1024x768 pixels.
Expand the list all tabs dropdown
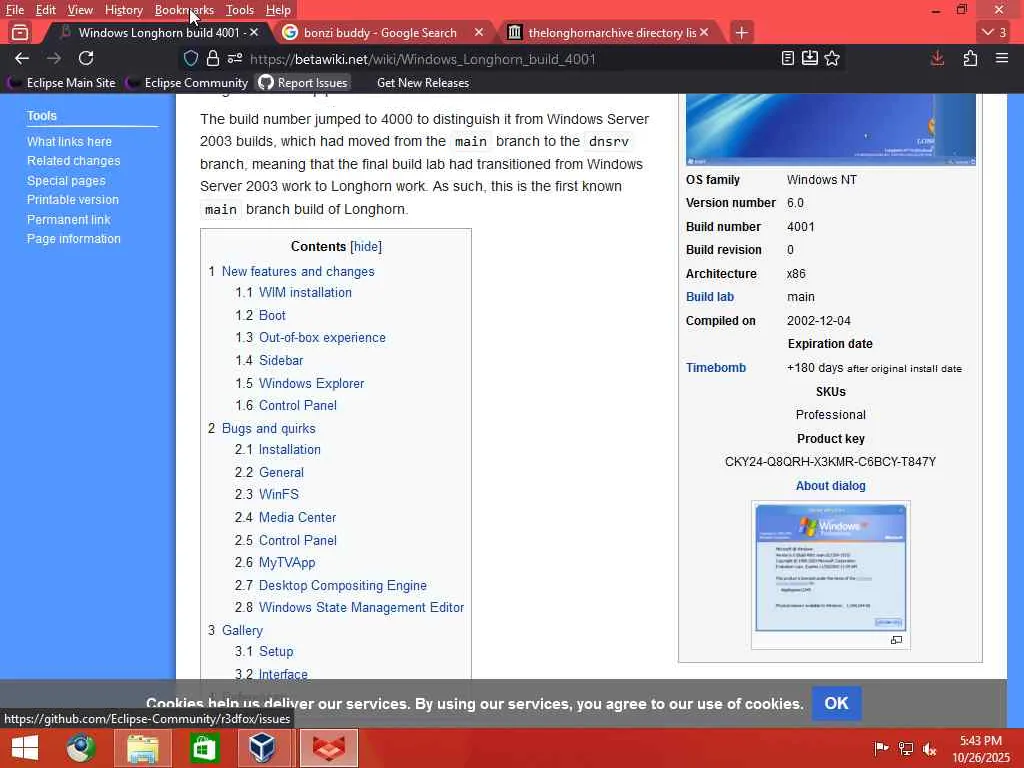click(x=995, y=32)
